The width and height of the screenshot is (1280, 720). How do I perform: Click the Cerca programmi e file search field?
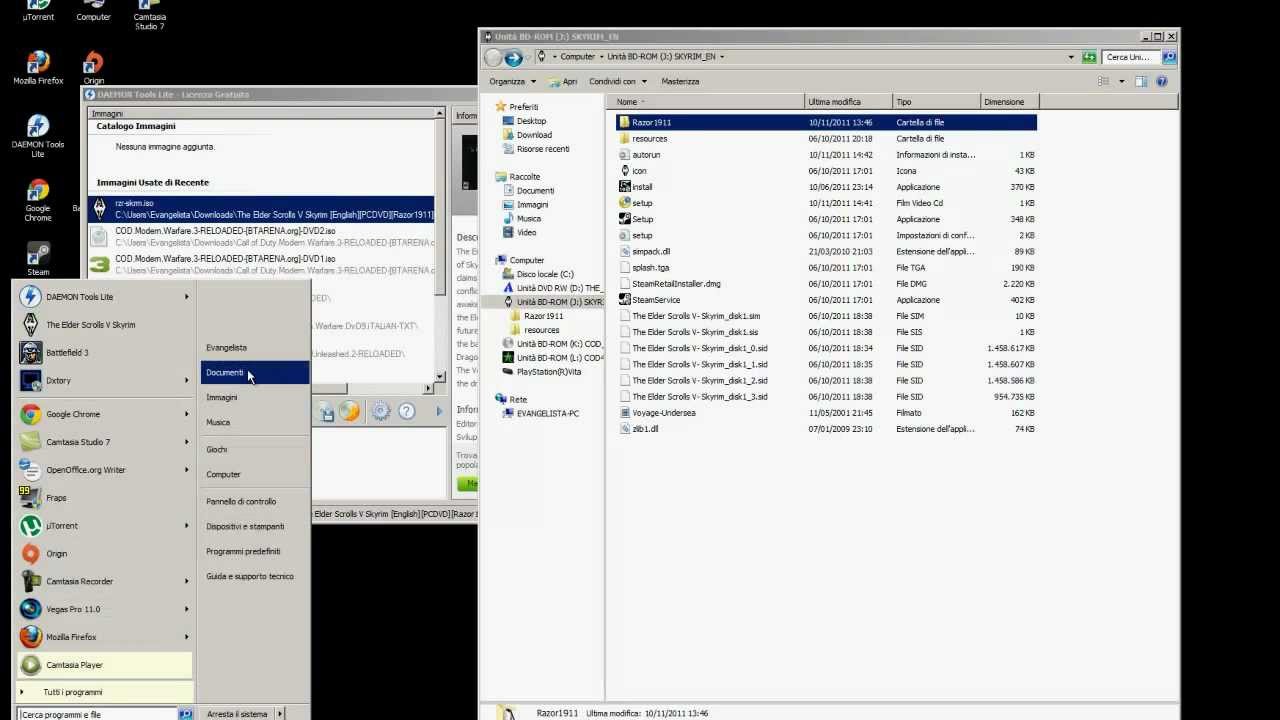(x=97, y=714)
